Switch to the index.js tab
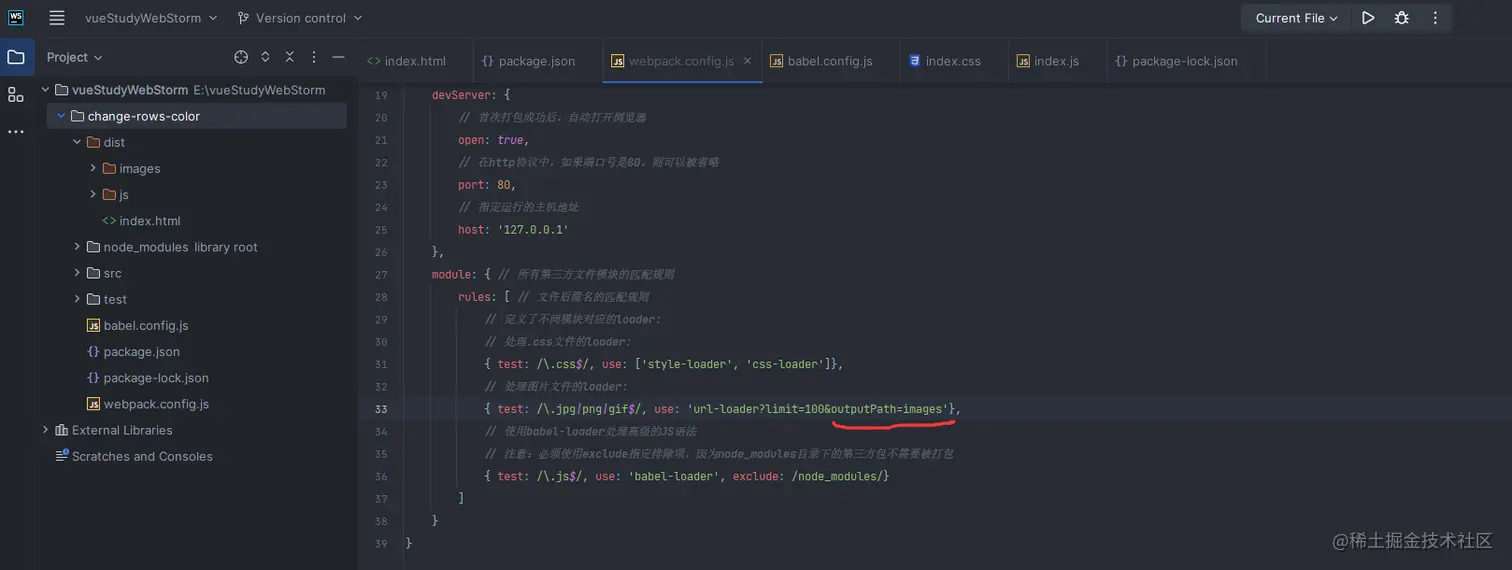Viewport: 1512px width, 570px height. 1048,61
